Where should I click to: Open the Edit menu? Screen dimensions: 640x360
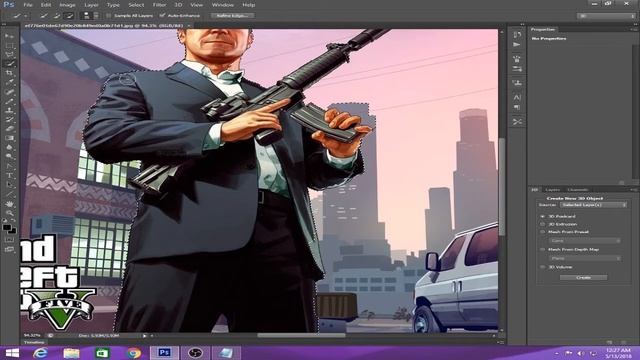coord(46,5)
